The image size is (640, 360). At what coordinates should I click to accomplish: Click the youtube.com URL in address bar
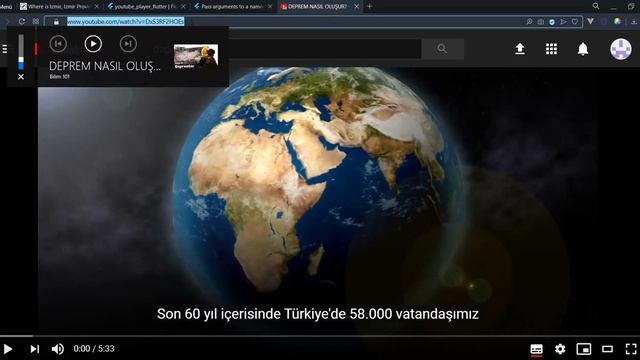pyautogui.click(x=125, y=22)
